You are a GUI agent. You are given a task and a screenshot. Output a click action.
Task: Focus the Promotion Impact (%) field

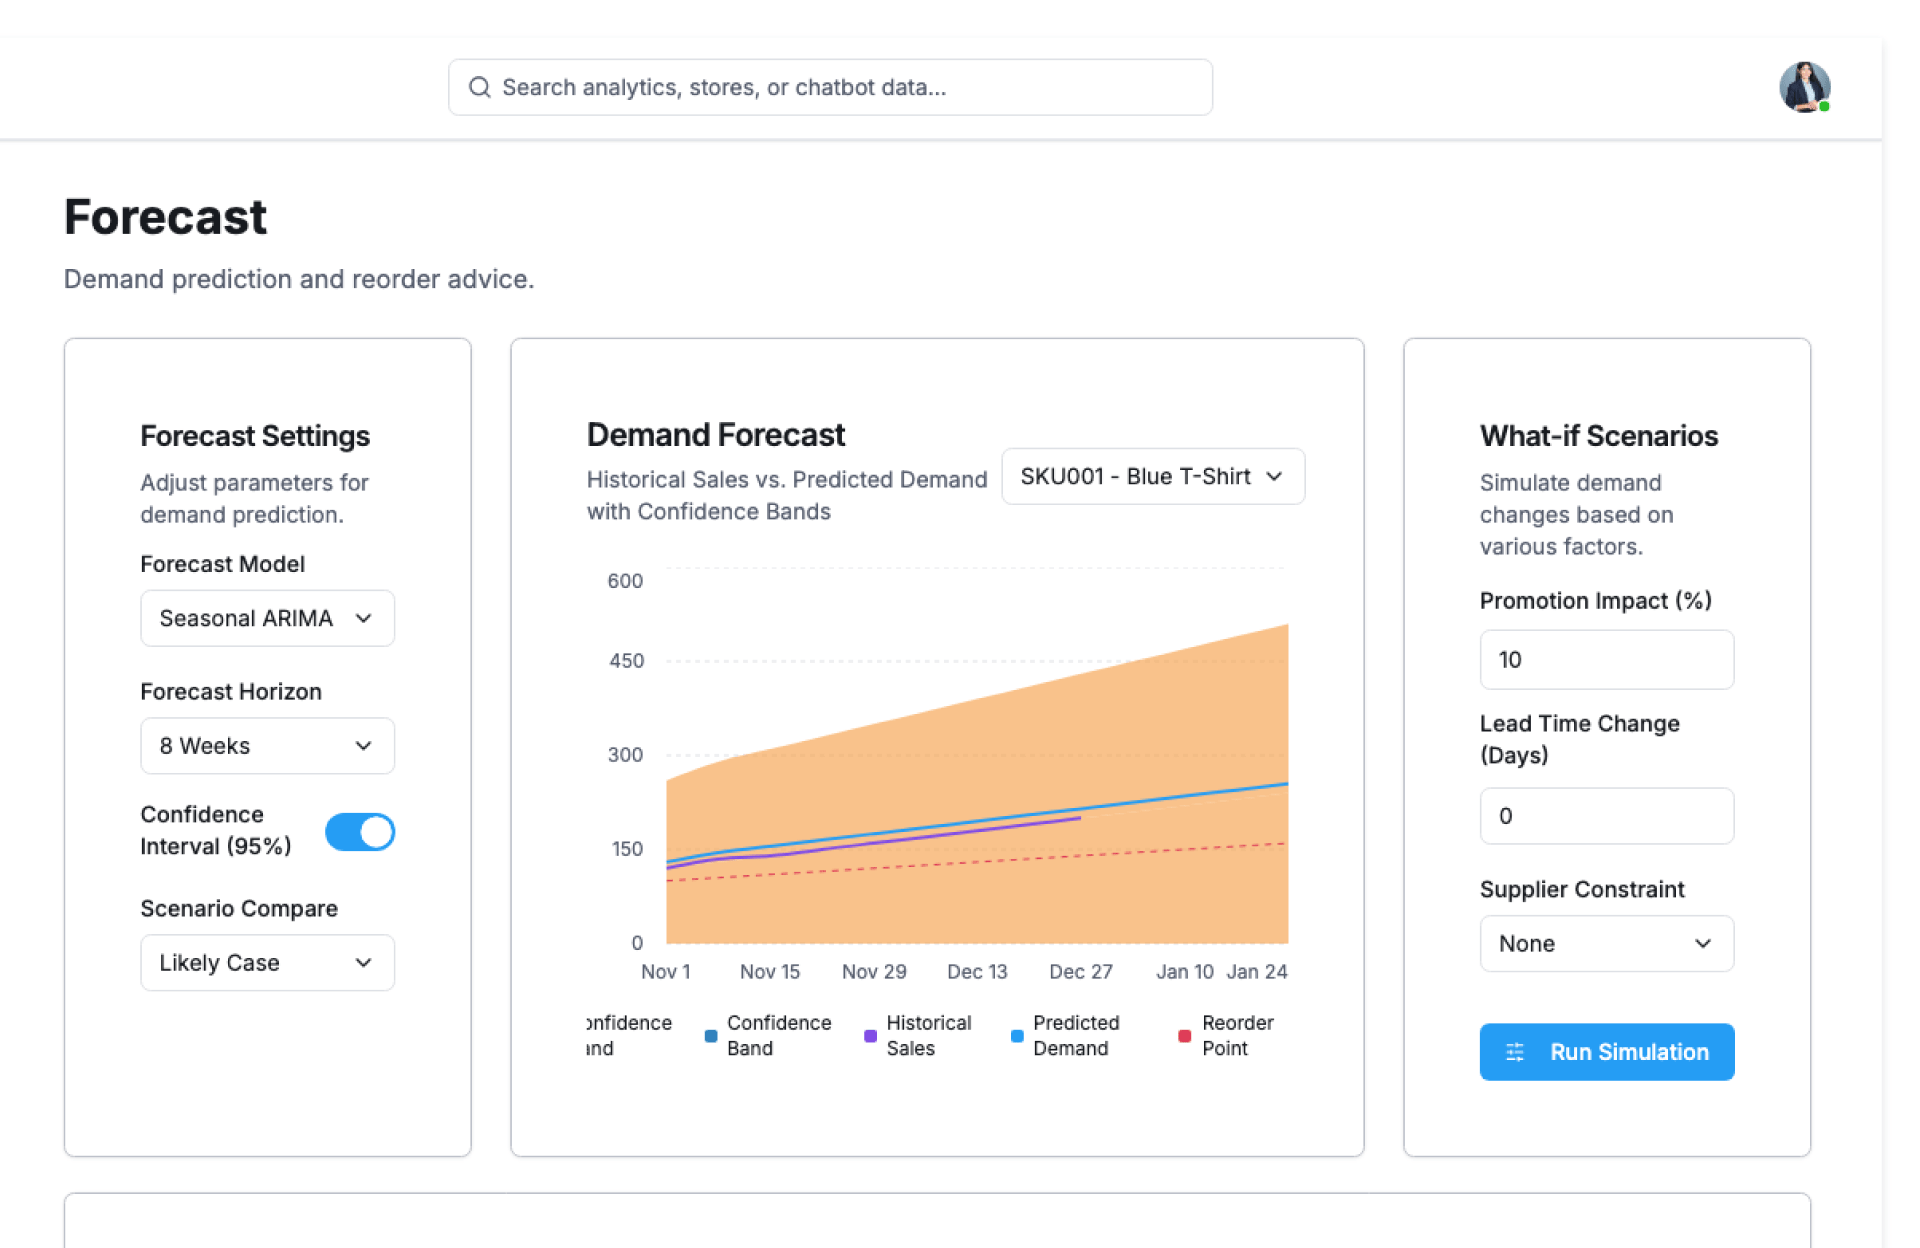(x=1606, y=660)
